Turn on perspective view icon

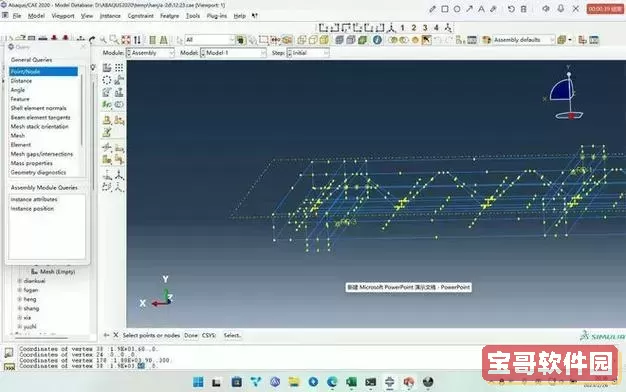[x=163, y=40]
